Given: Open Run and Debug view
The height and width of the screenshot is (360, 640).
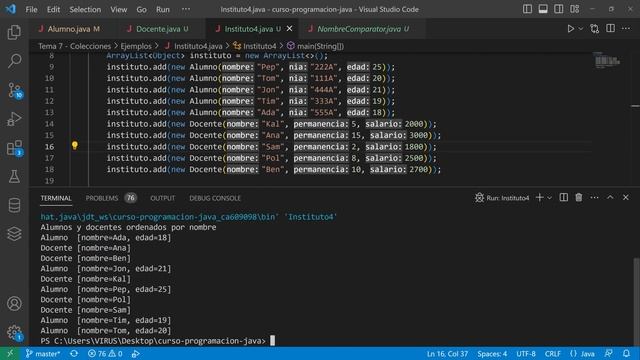Looking at the screenshot, I should point(14,119).
